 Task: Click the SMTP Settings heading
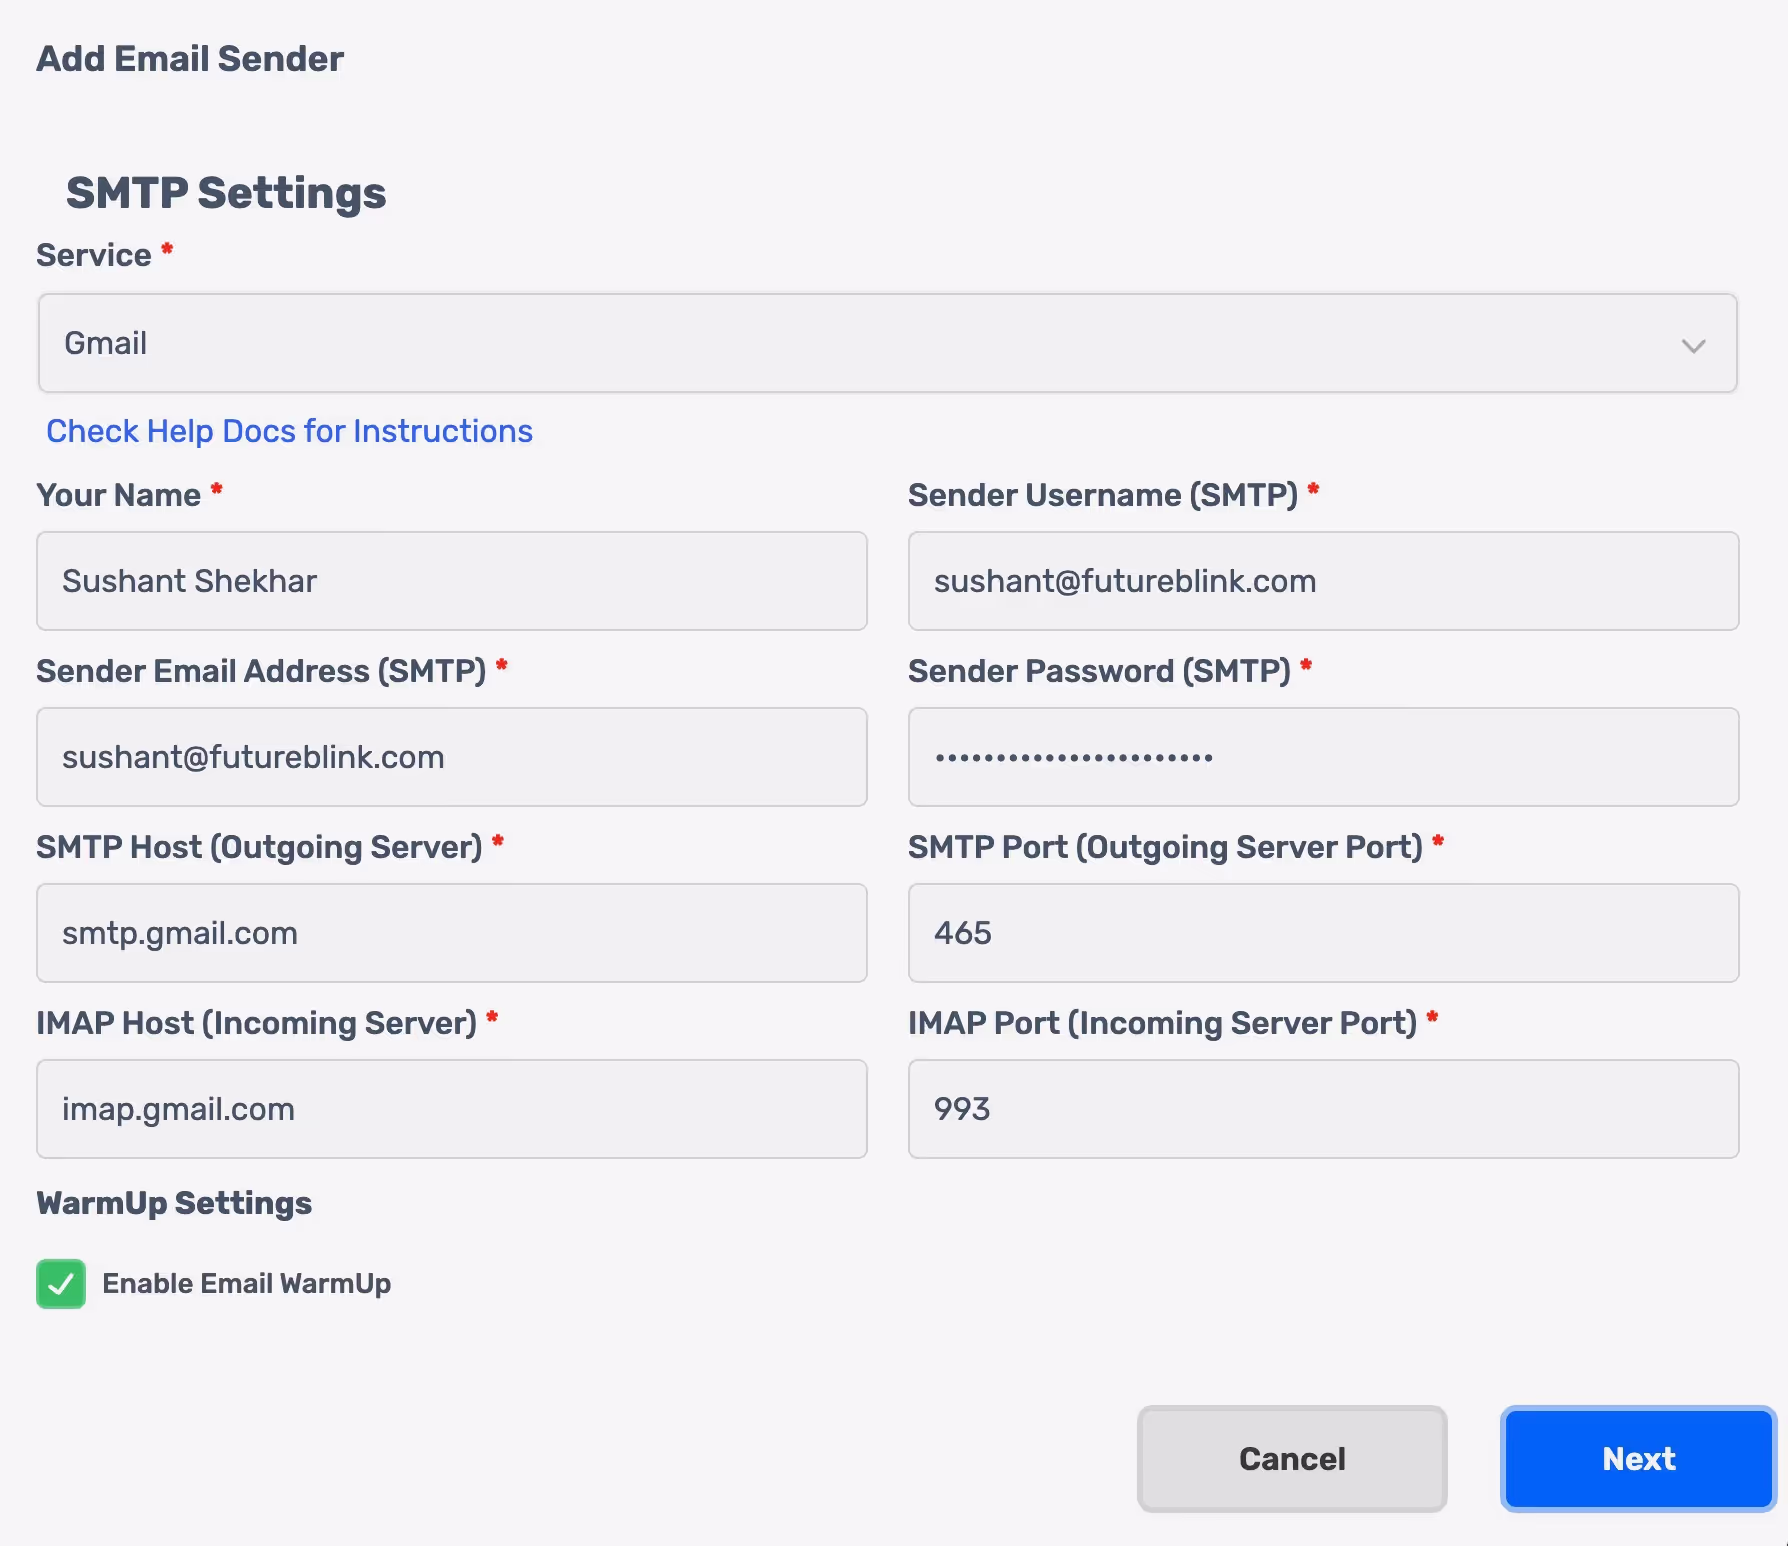point(226,193)
